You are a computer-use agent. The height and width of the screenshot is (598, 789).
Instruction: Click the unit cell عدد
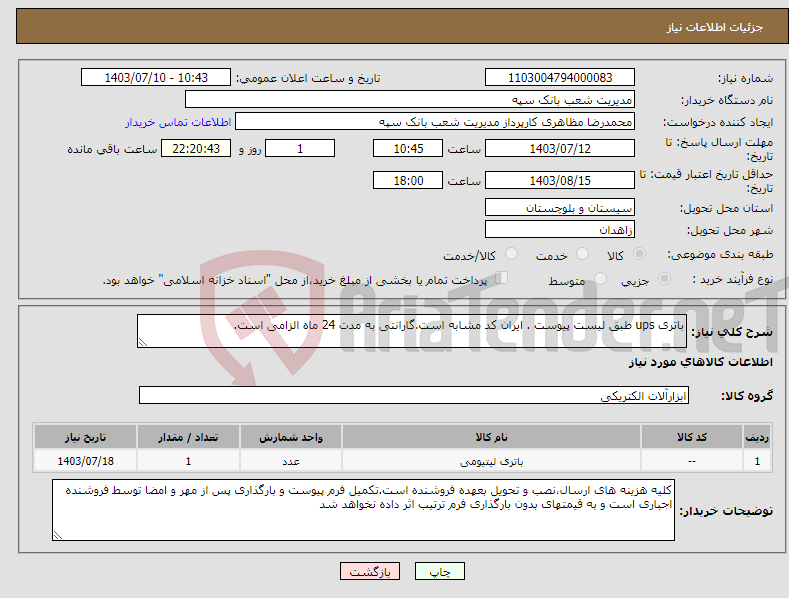coord(291,461)
